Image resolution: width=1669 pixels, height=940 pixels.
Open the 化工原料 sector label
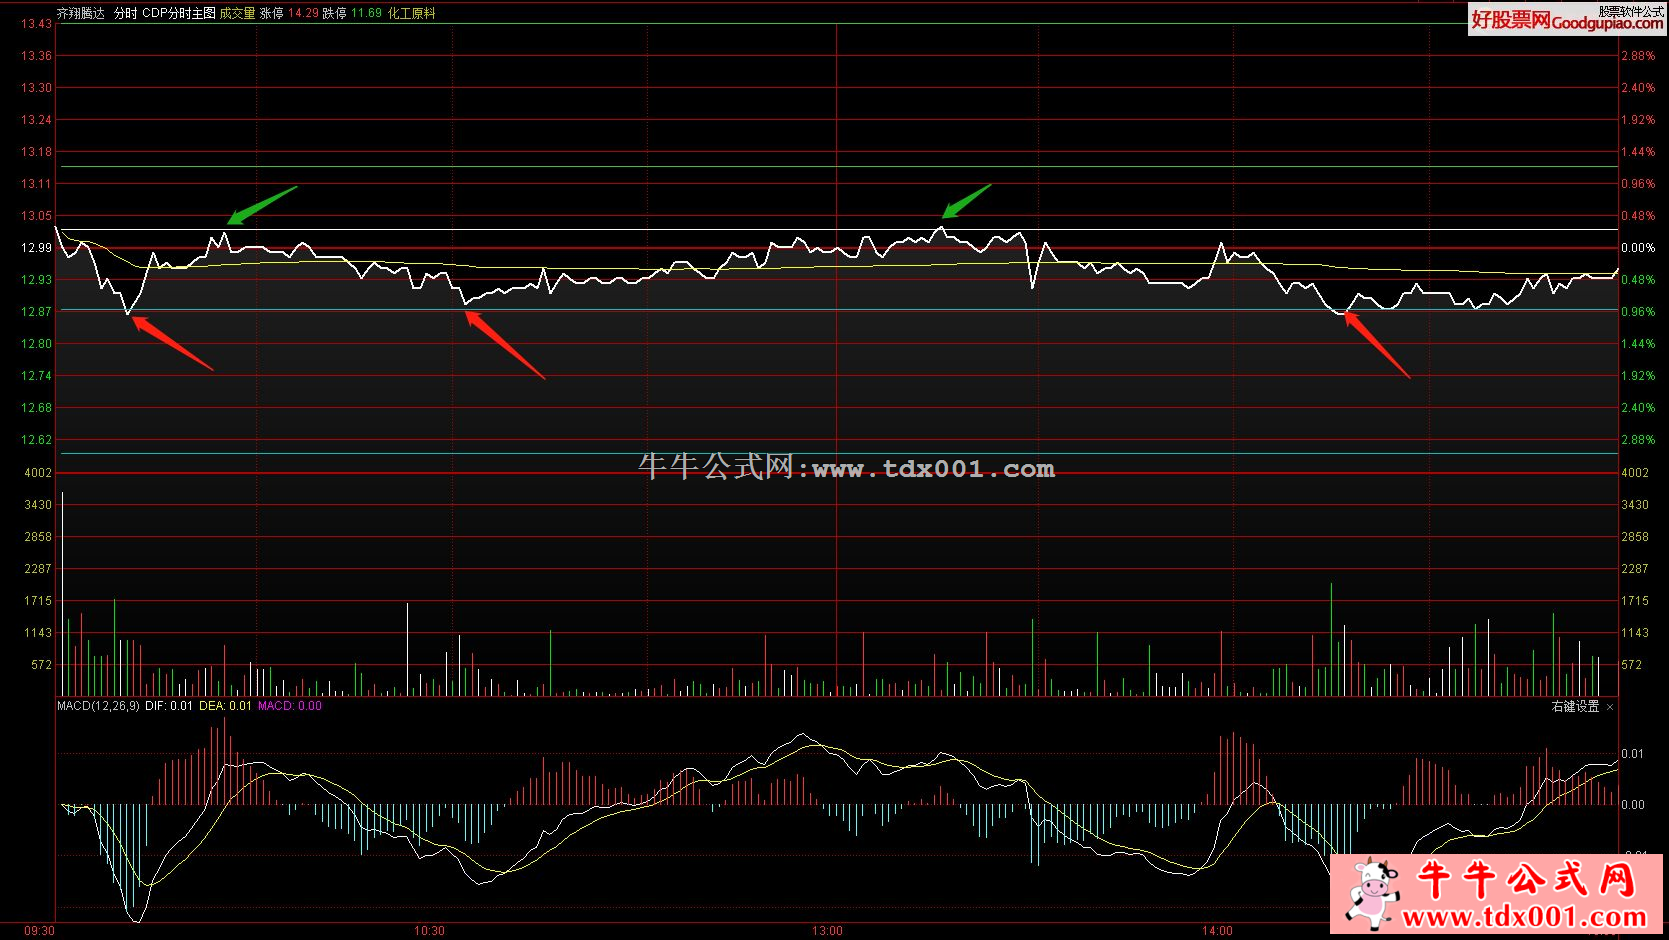412,13
